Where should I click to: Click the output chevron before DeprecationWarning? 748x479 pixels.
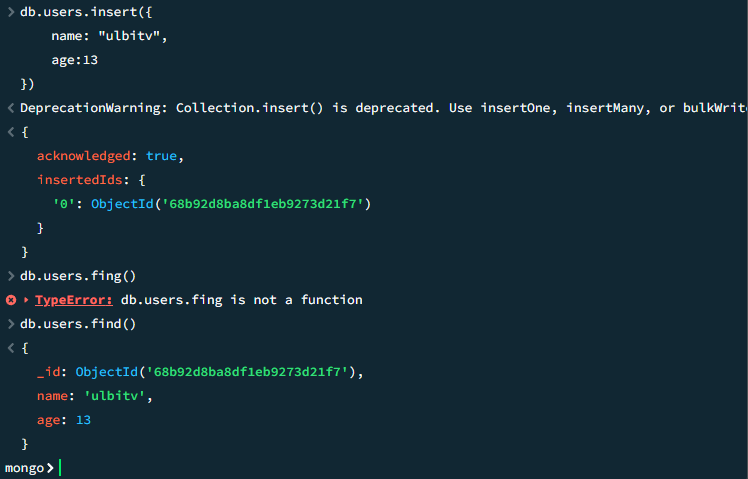(11, 108)
